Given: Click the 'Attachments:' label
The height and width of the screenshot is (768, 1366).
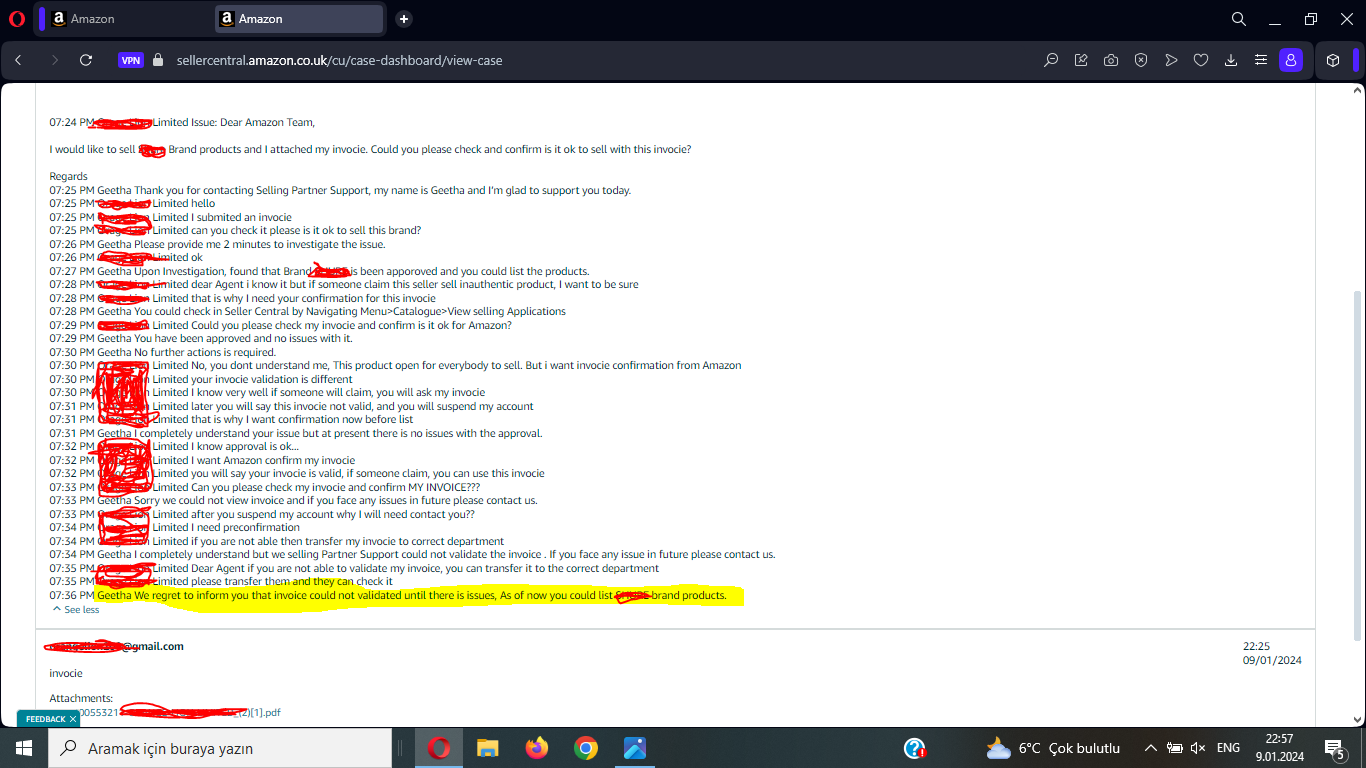Looking at the screenshot, I should pyautogui.click(x=81, y=698).
